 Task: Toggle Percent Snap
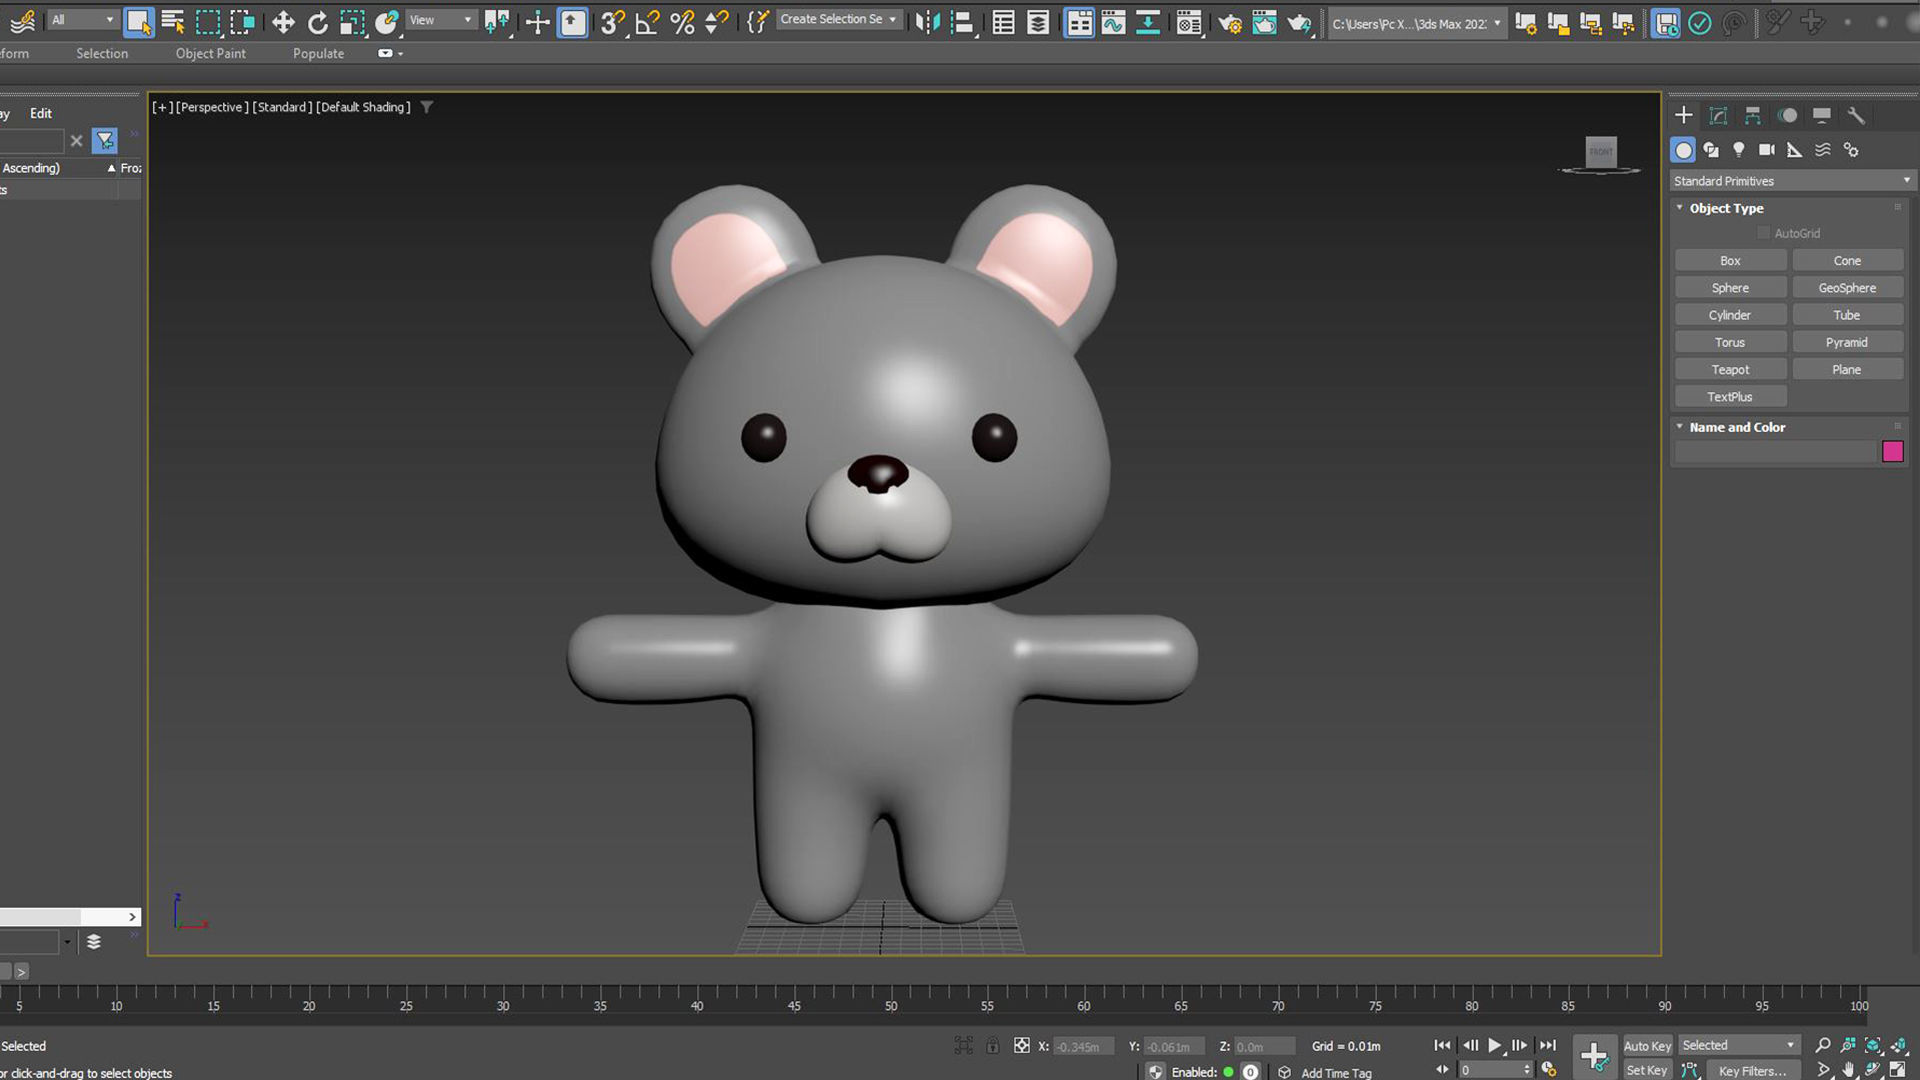pyautogui.click(x=682, y=21)
